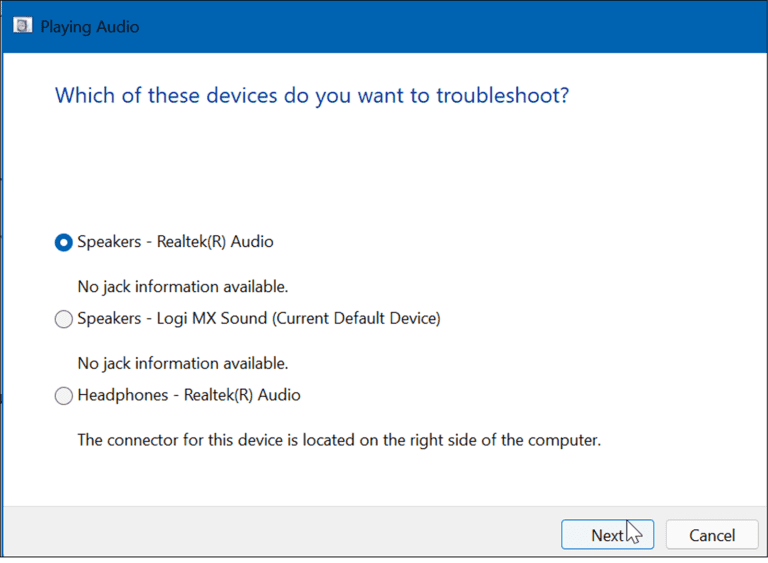Screen dimensions: 768x563
Task: Select the Speakers - Realtek(R) Audio radio button
Action: 64,242
